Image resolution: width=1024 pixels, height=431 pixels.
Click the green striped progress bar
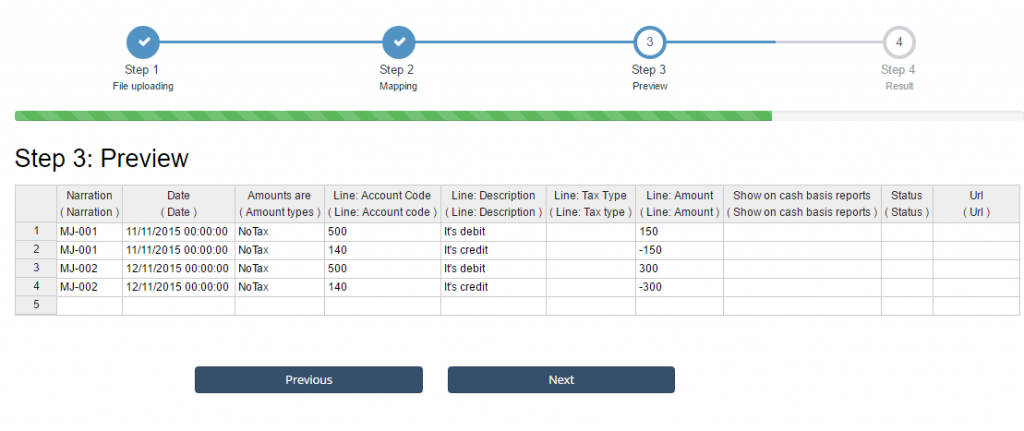(x=393, y=116)
